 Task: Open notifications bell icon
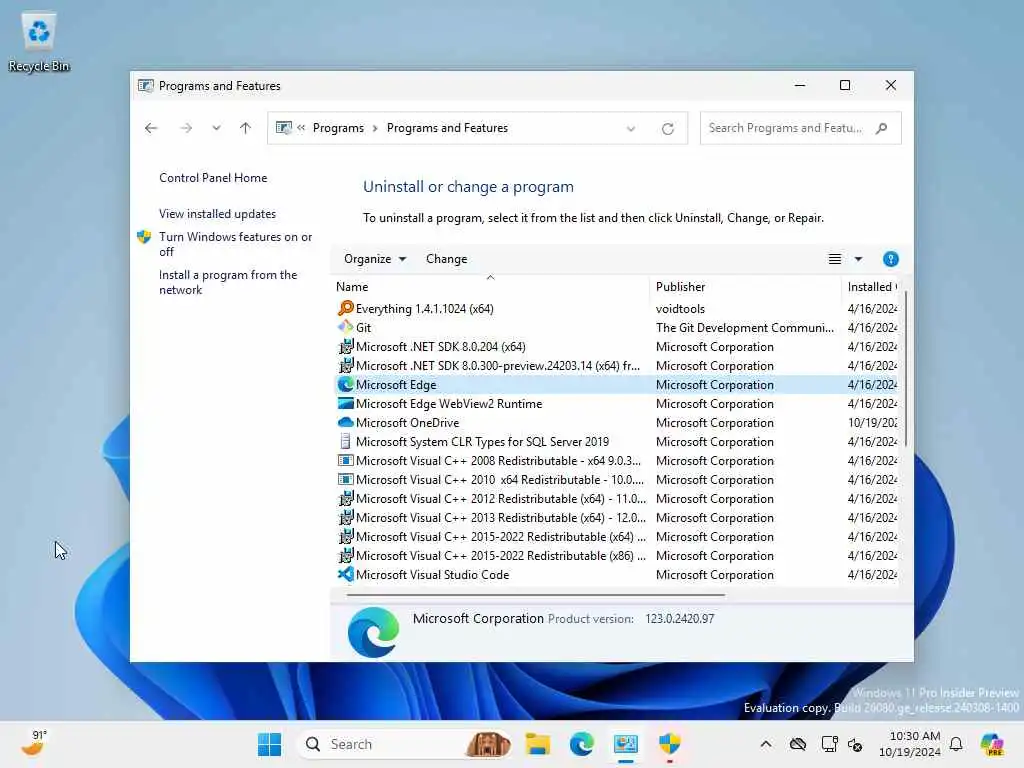point(956,744)
